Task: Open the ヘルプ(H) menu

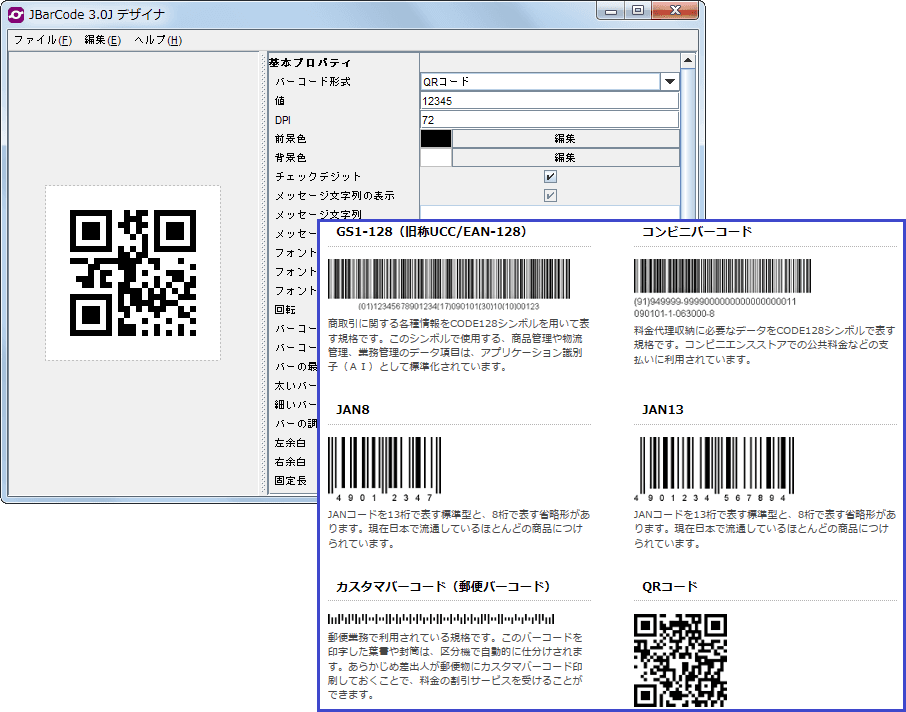Action: point(158,40)
